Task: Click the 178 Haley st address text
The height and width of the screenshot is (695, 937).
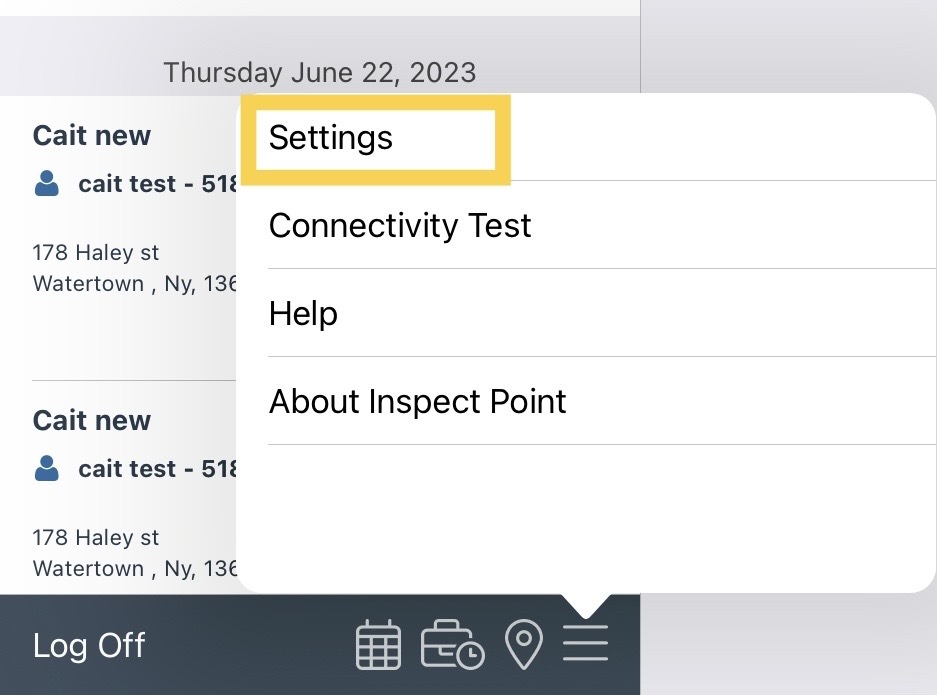Action: pyautogui.click(x=95, y=252)
